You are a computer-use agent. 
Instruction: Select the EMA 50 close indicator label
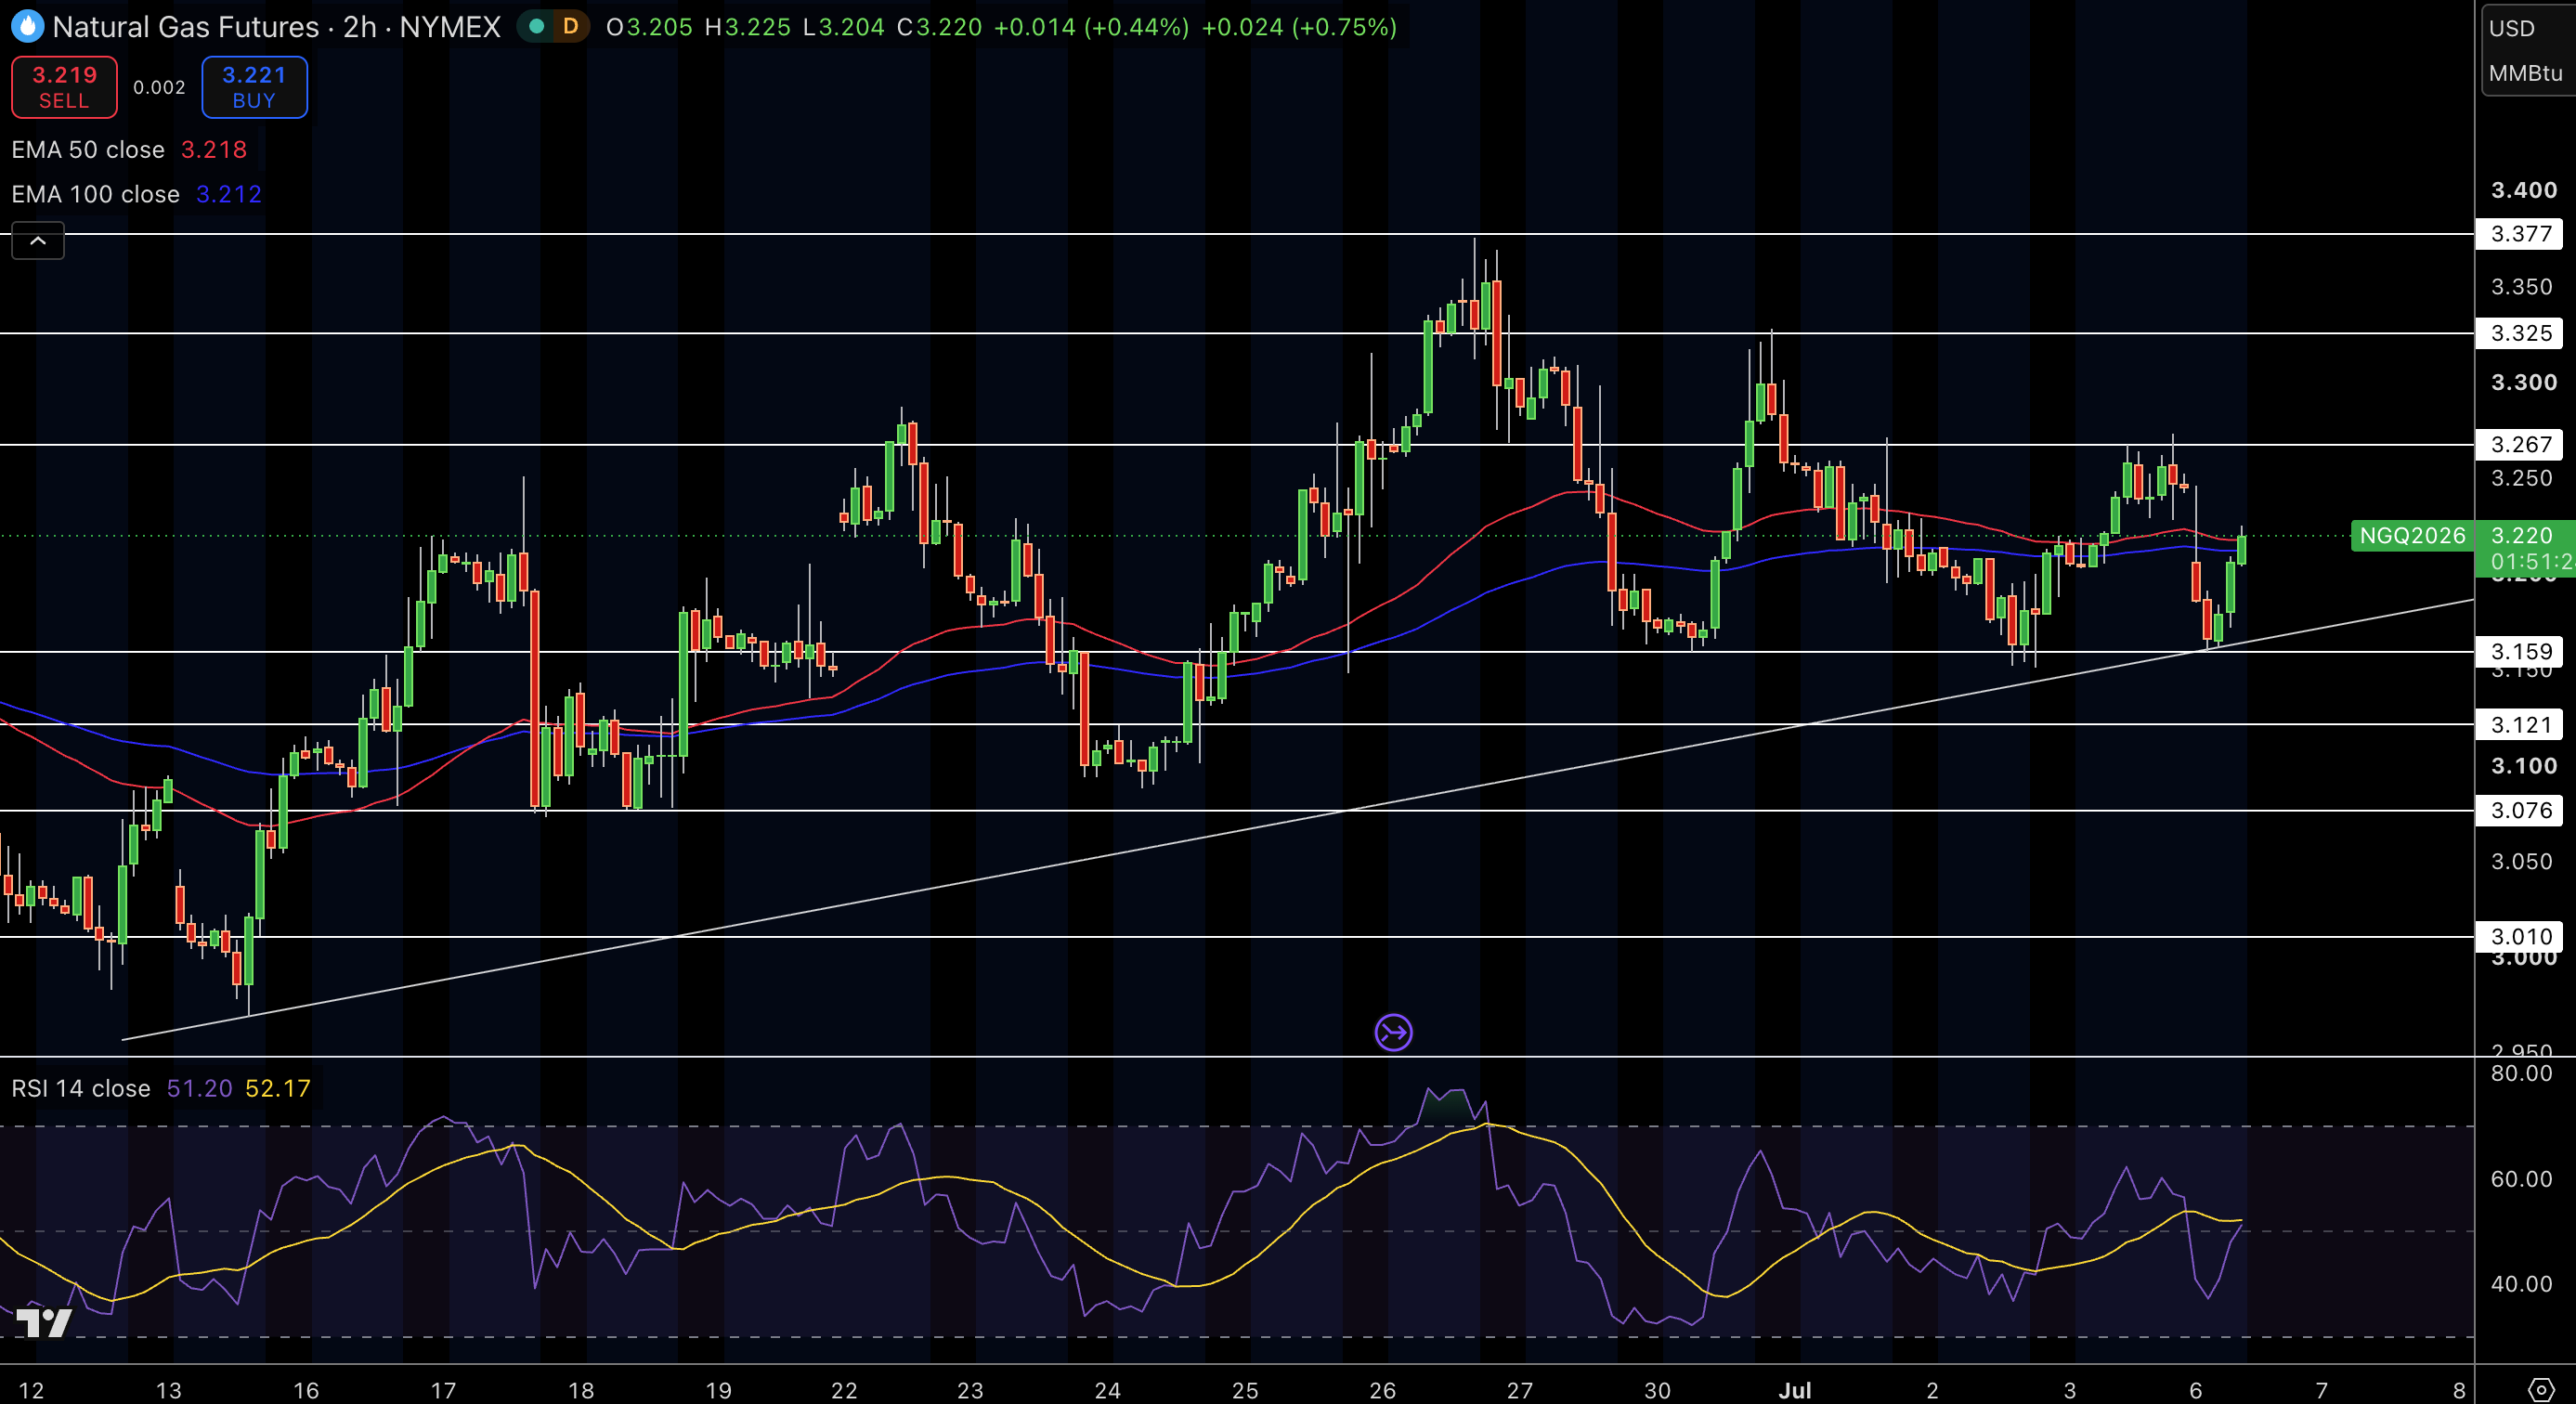pos(88,150)
